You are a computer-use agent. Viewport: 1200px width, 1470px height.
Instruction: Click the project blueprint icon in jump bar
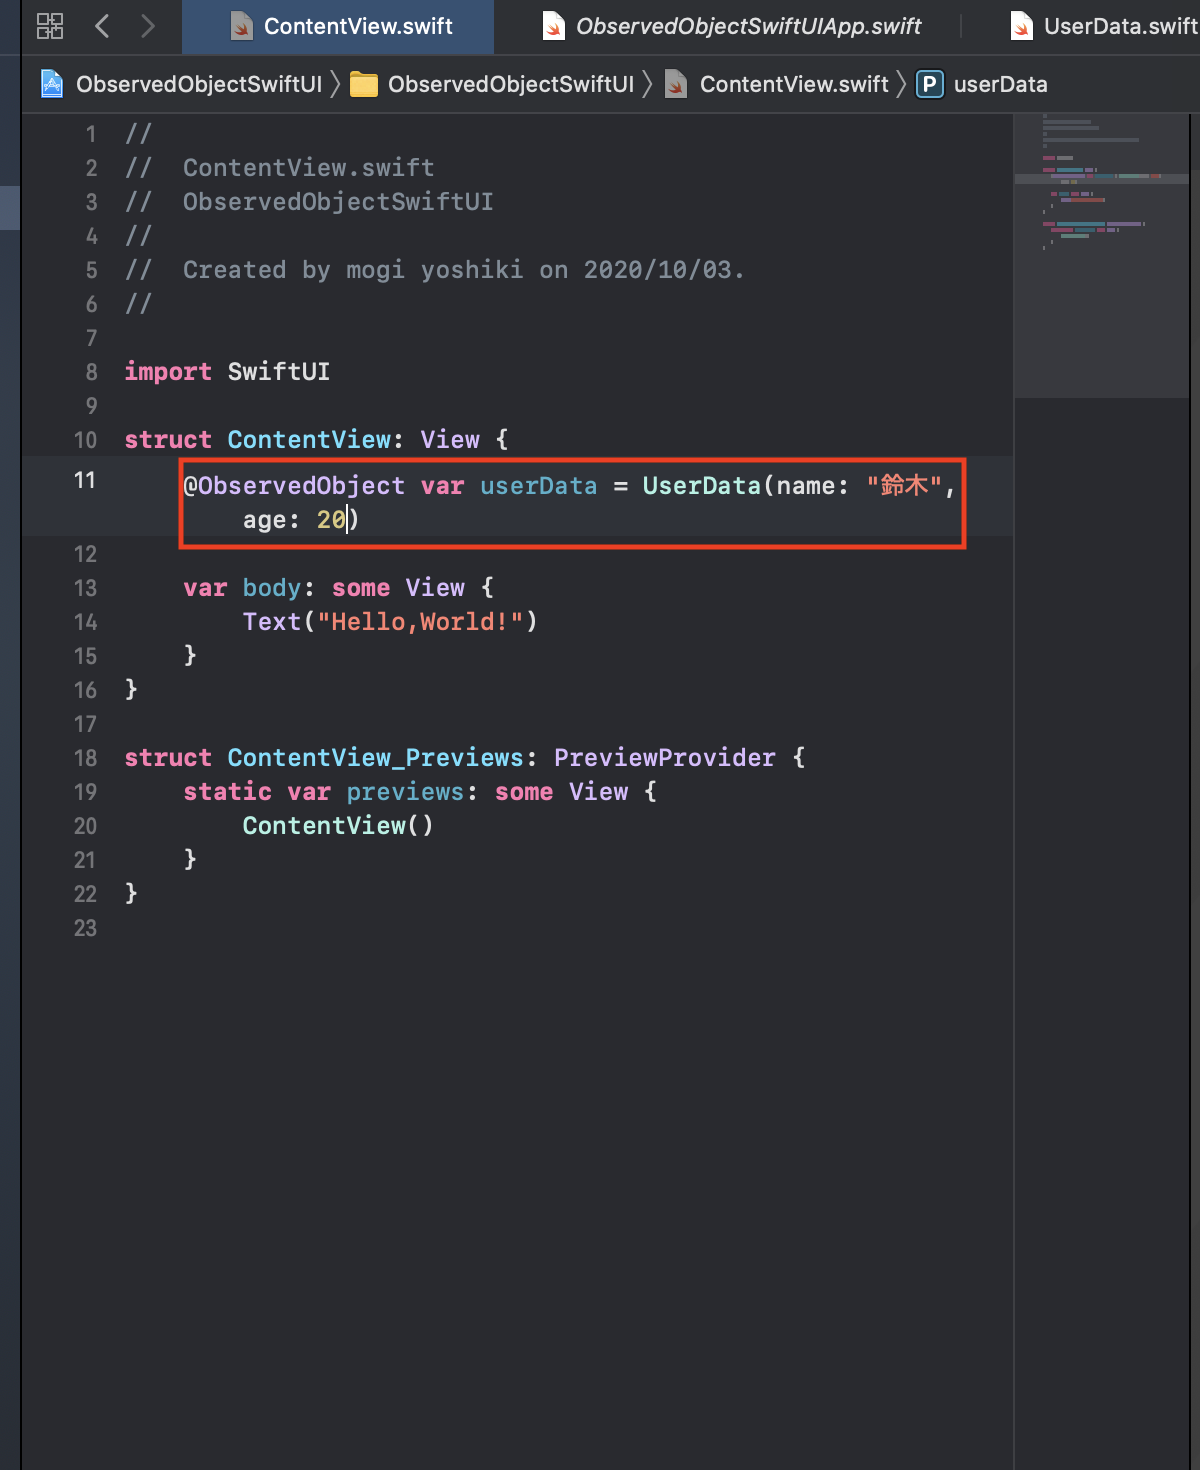pos(52,84)
